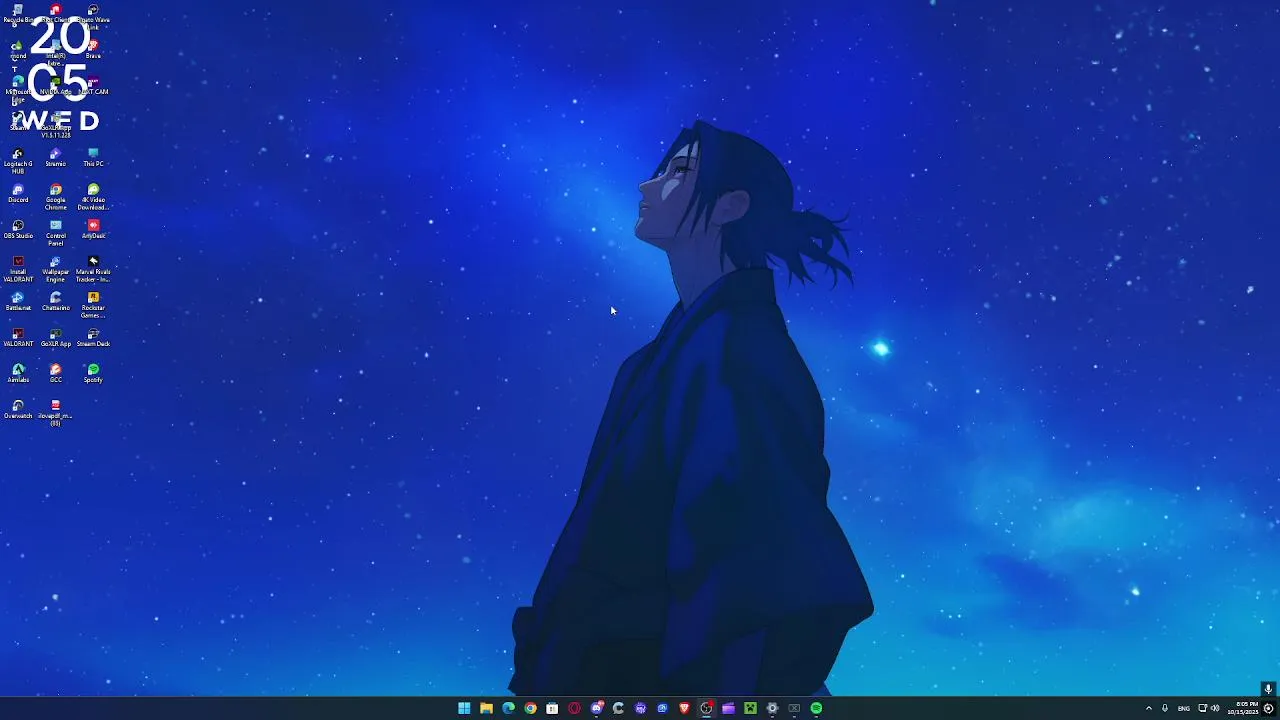Select the Control Panel desktop icon
The height and width of the screenshot is (720, 1280).
point(55,233)
